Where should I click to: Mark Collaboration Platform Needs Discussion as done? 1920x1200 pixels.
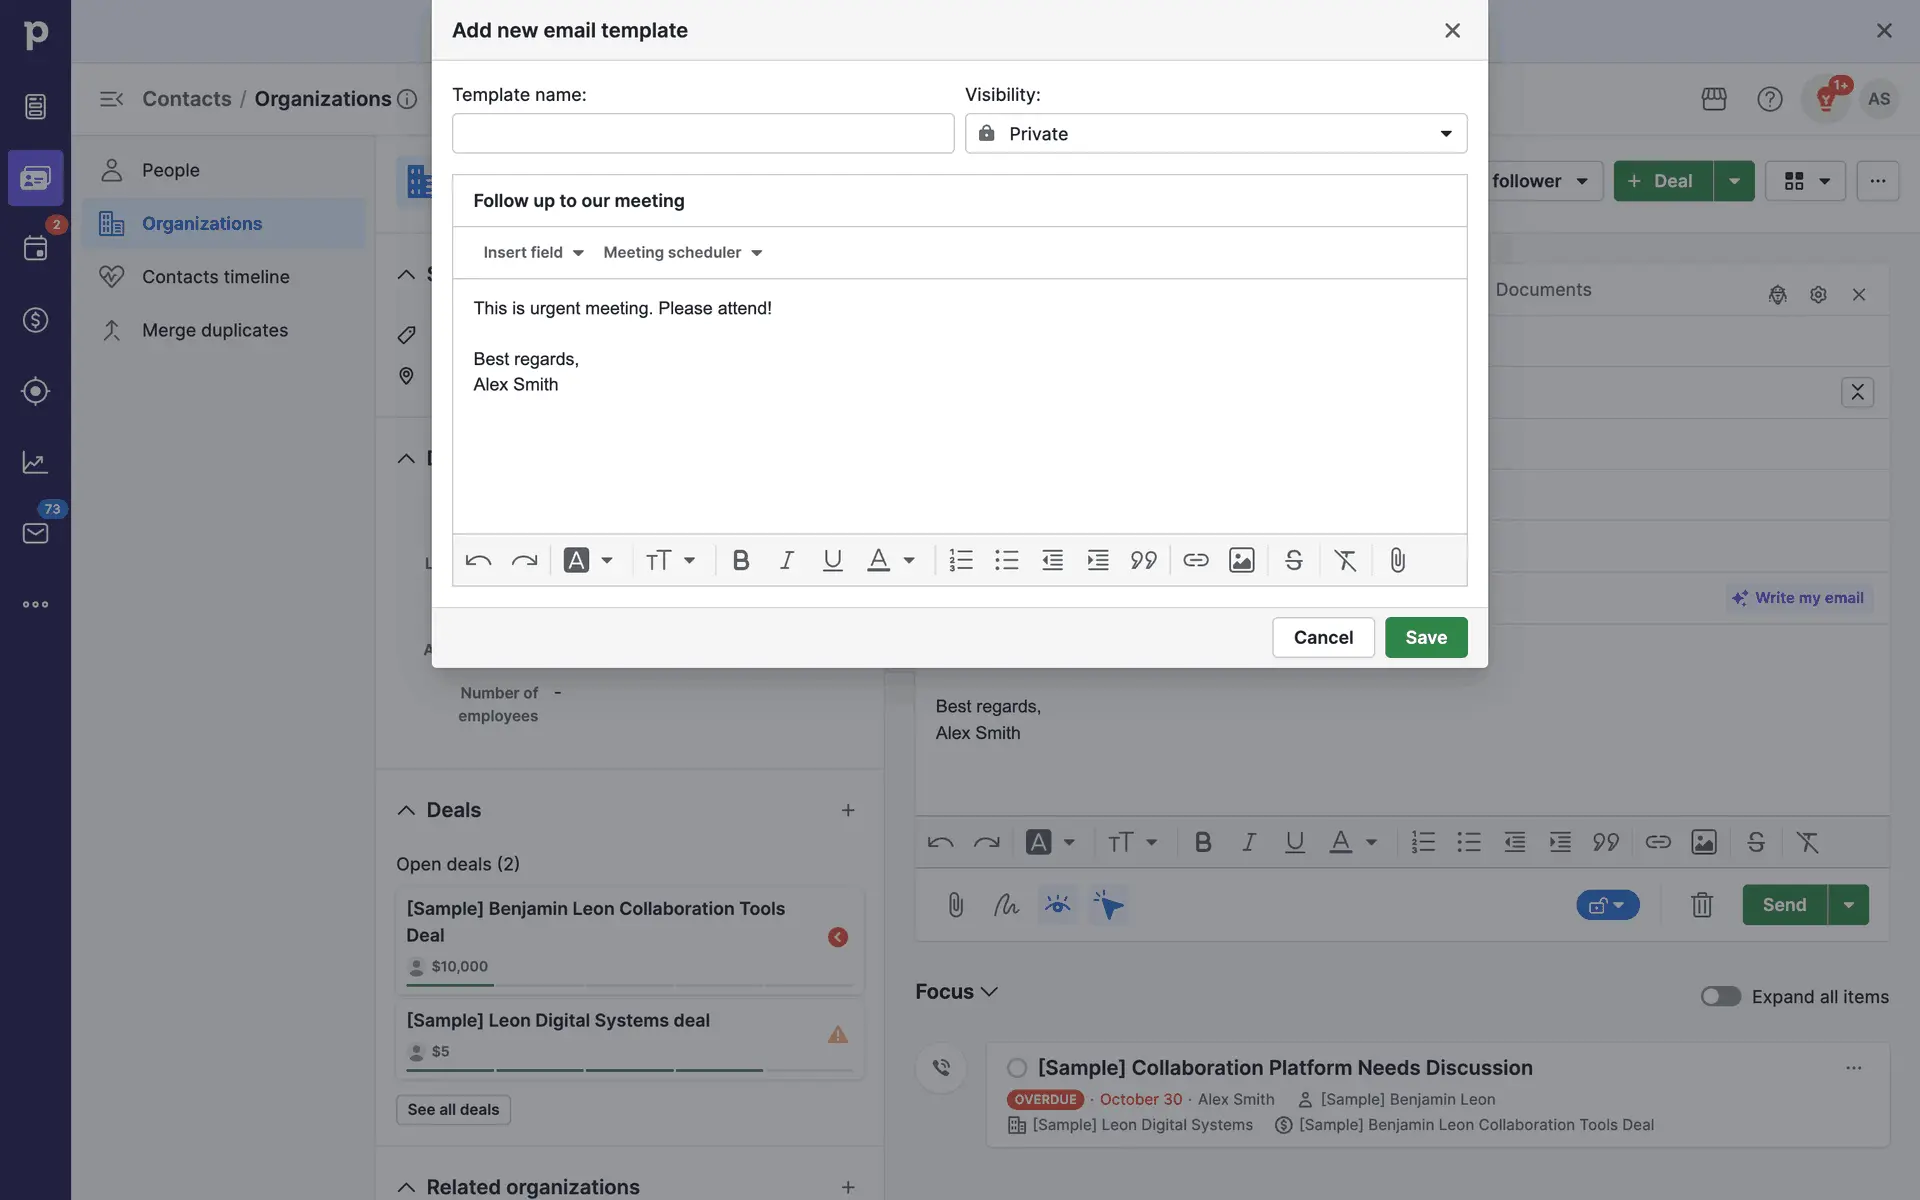coord(1017,1068)
